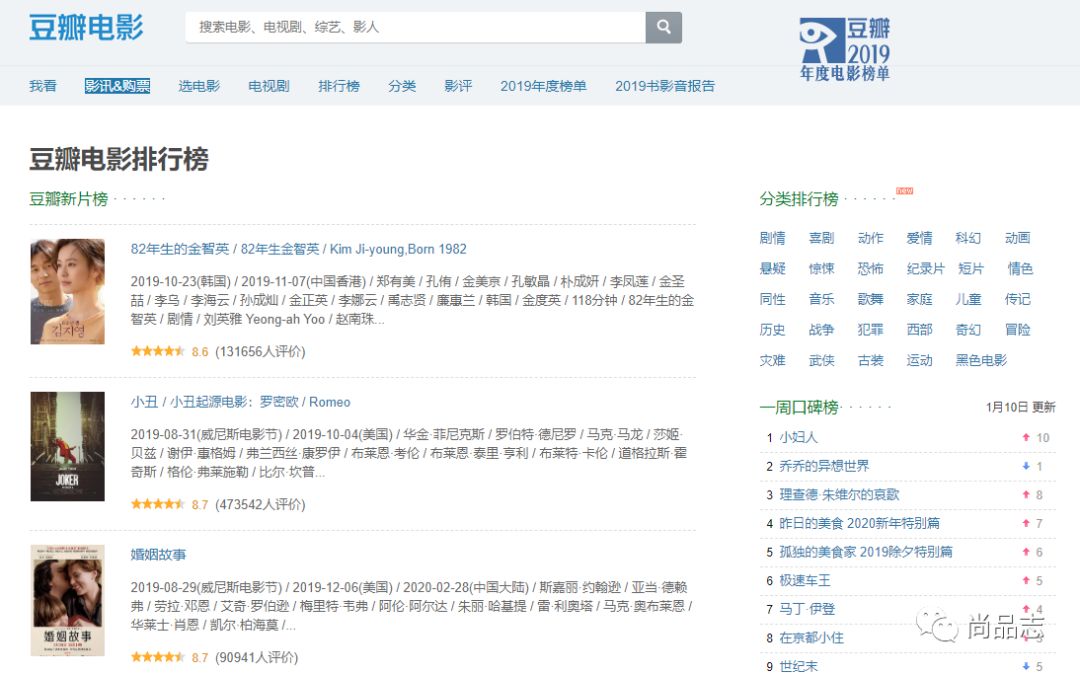Select the 历史 genre category
The width and height of the screenshot is (1080, 674).
(x=772, y=330)
